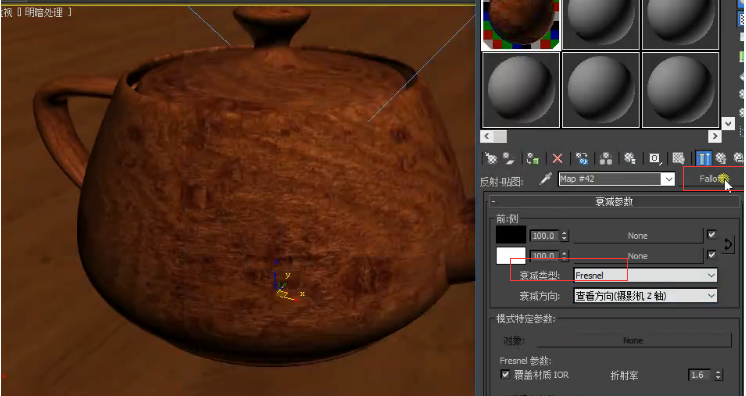This screenshot has width=746, height=396.
Task: Click the Make Material Copy icon
Action: (x=581, y=158)
